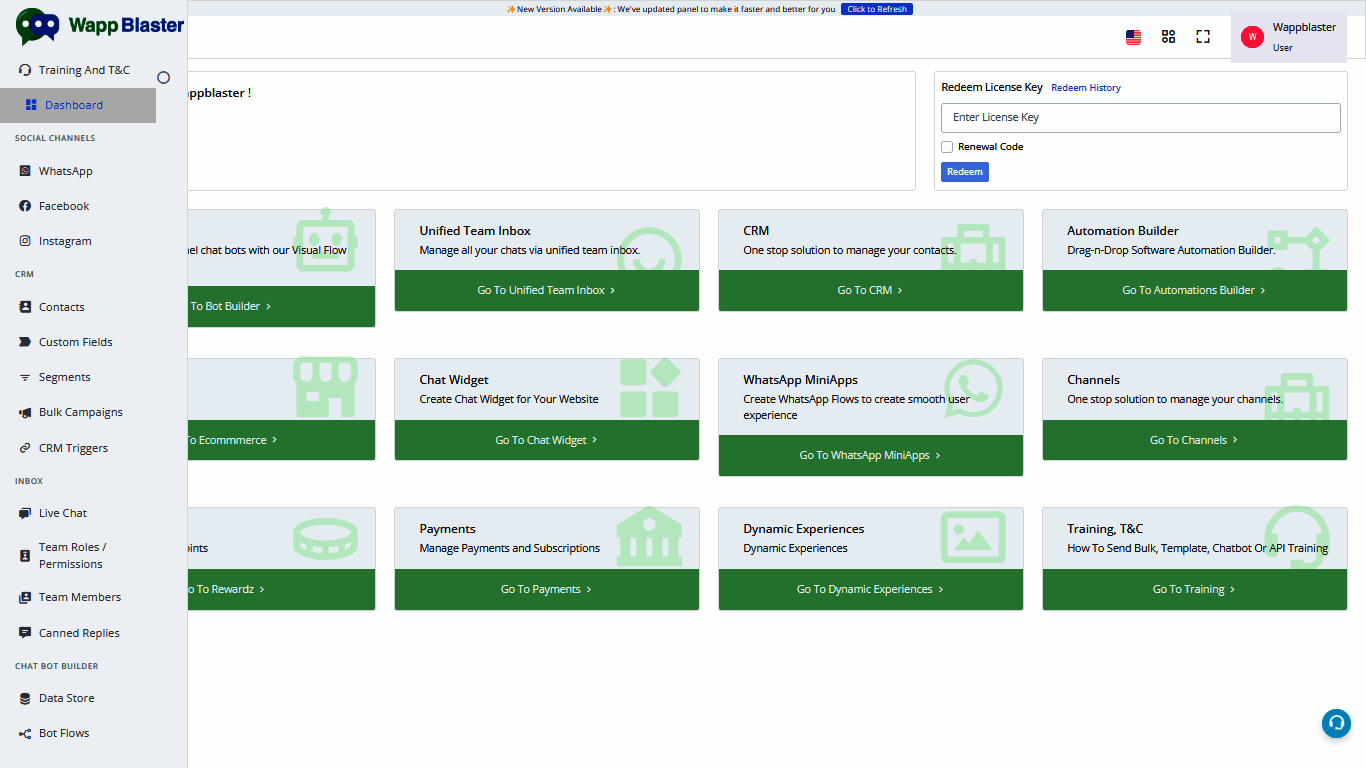Open the chat support bubble at bottom right
Image resolution: width=1366 pixels, height=768 pixels.
(1336, 723)
